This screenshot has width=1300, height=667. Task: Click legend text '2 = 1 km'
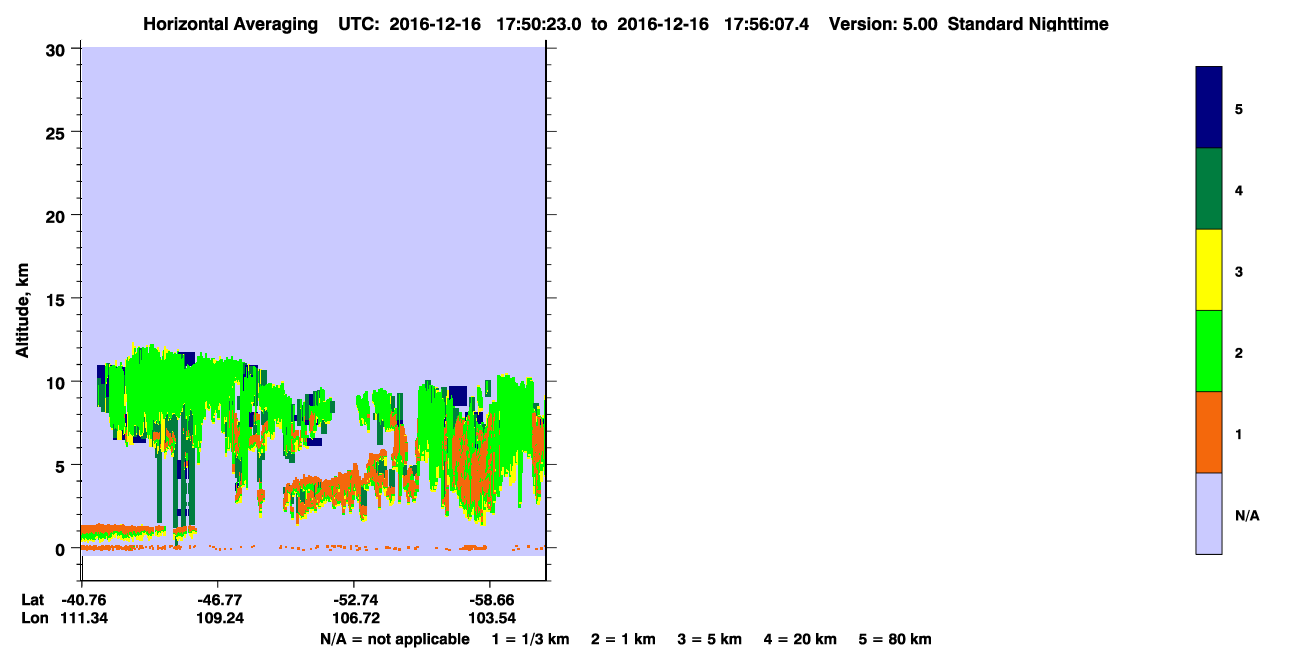(623, 639)
